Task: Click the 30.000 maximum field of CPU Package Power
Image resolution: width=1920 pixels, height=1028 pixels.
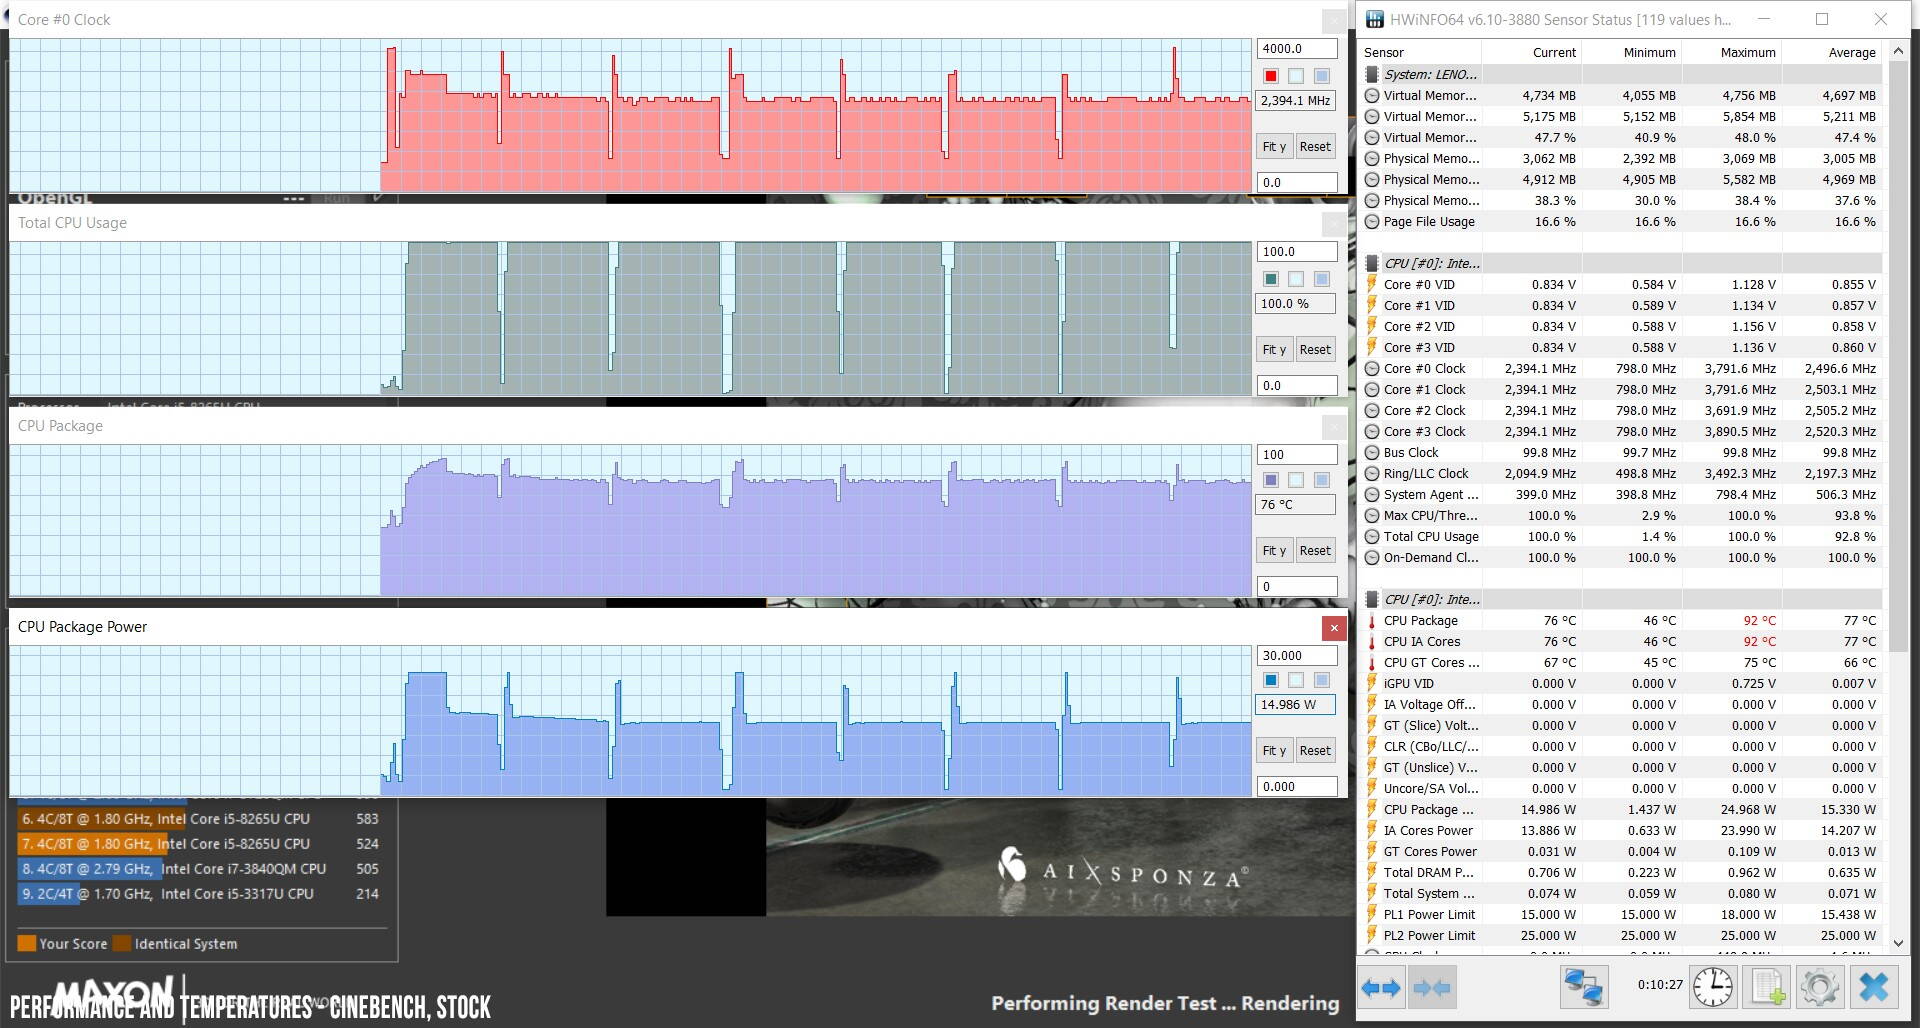Action: coord(1297,655)
